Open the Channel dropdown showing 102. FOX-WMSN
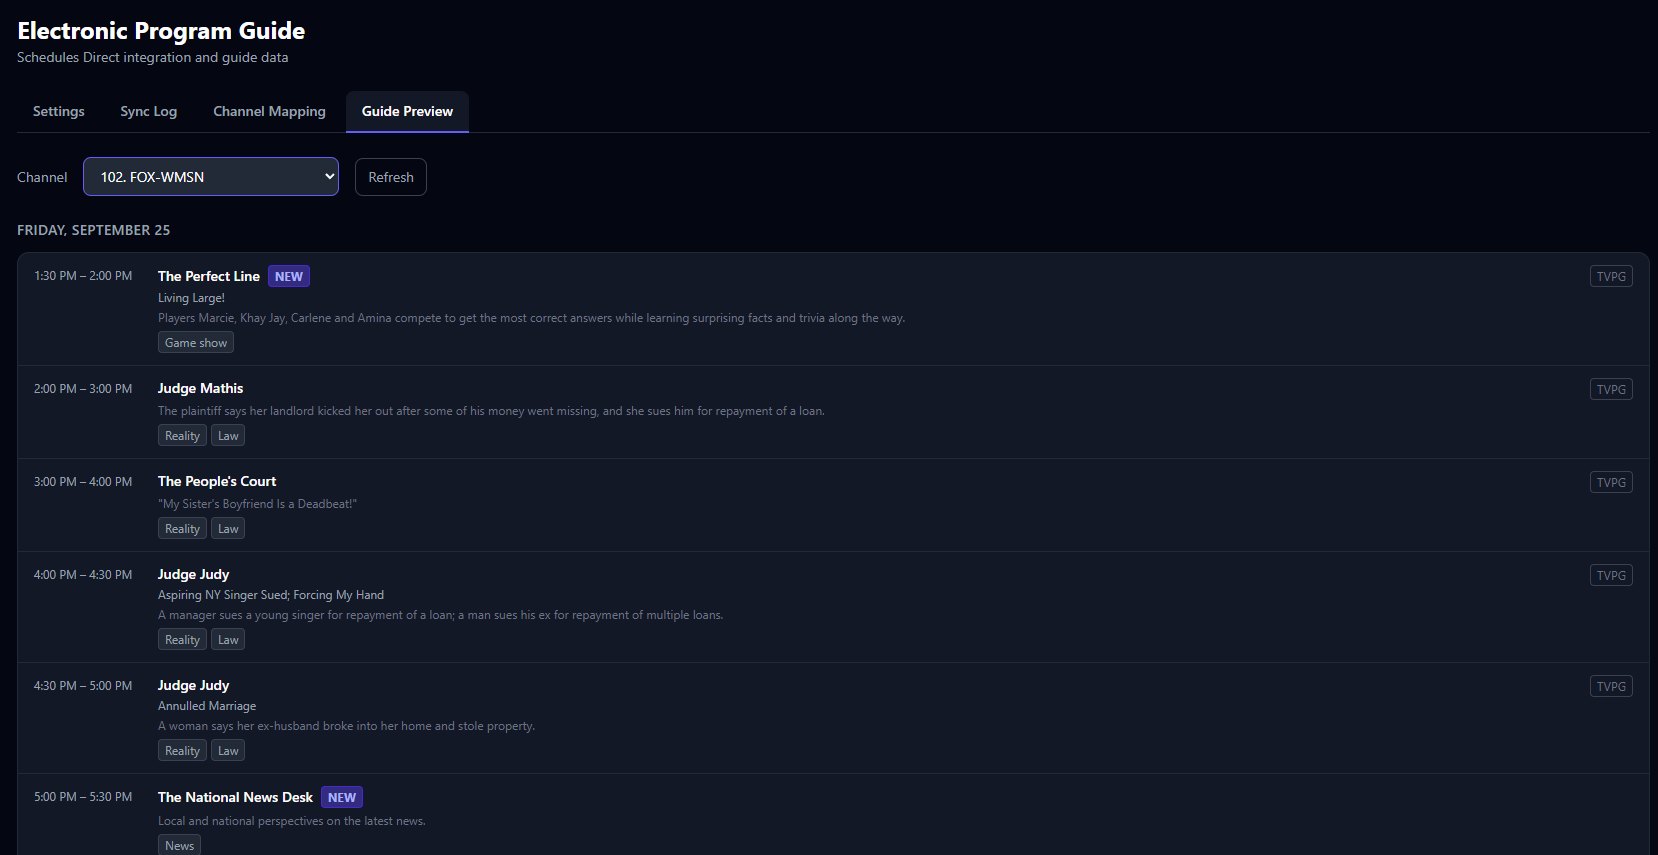The image size is (1658, 855). pos(211,177)
